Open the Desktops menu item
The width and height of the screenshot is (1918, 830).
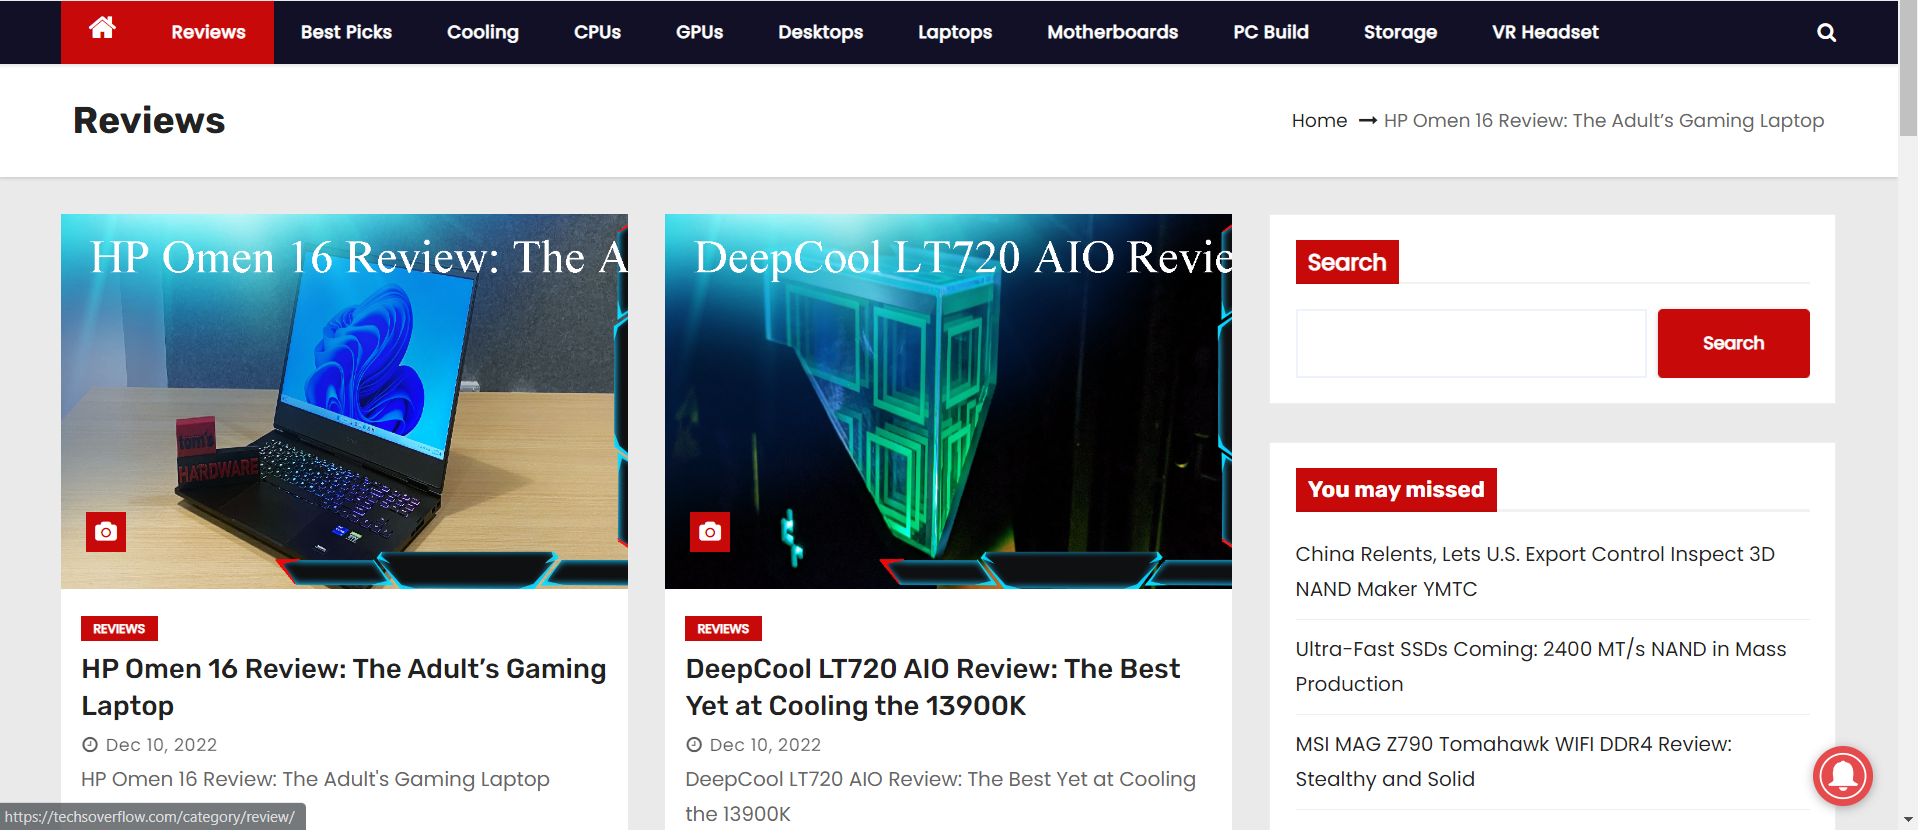[x=821, y=32]
